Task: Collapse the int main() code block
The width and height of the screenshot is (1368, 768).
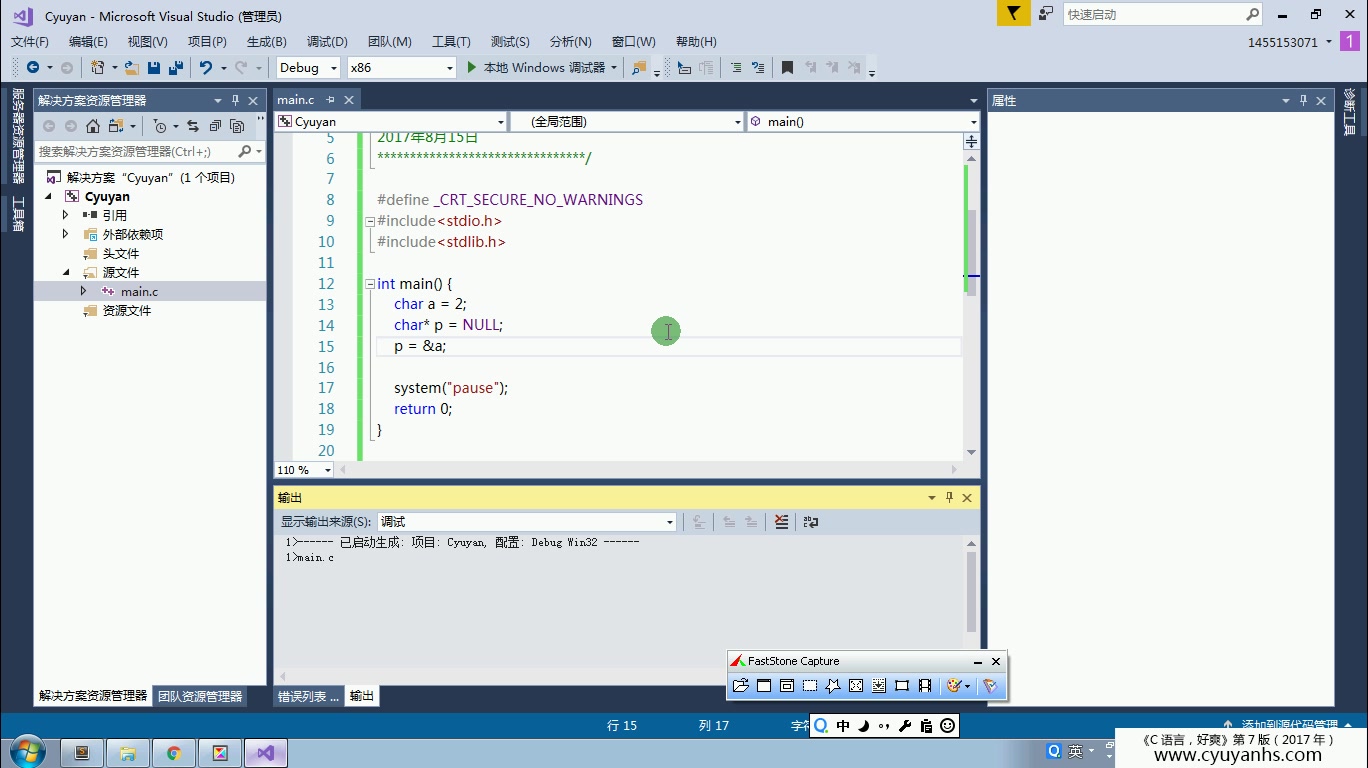Action: (370, 284)
